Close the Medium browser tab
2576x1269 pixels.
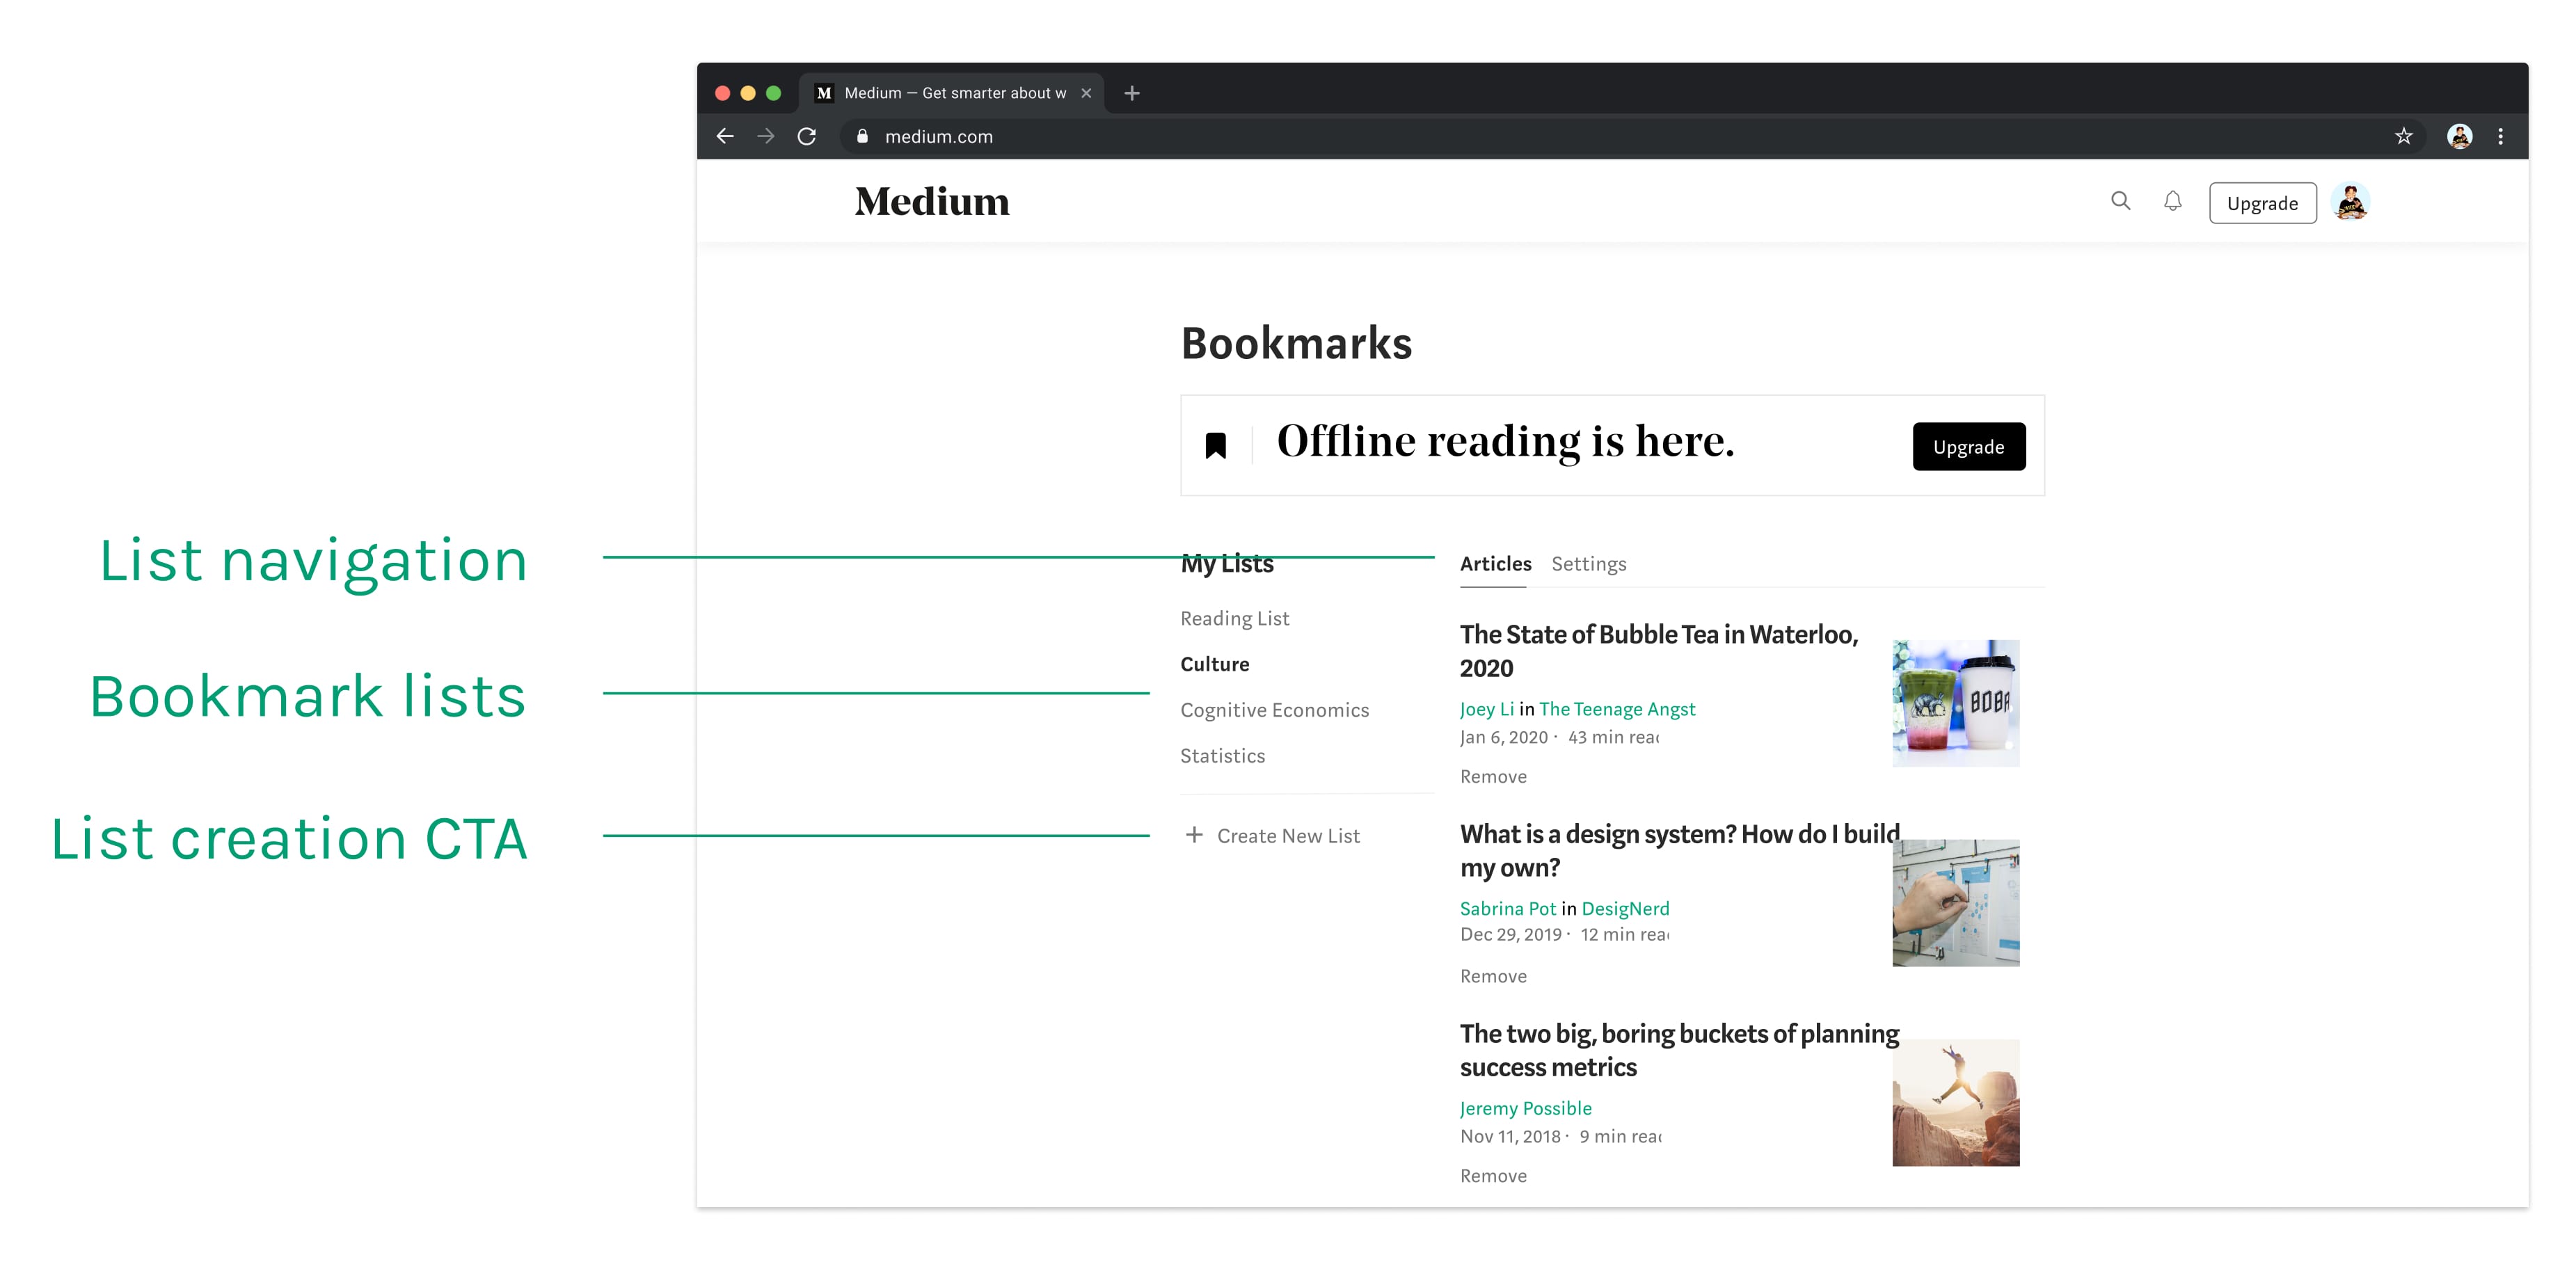tap(1086, 93)
